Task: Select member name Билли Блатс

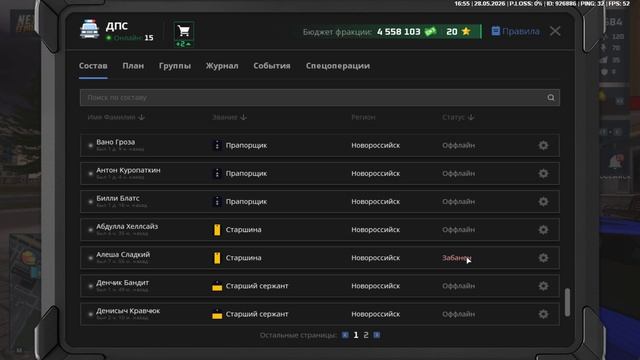Action: pyautogui.click(x=118, y=198)
